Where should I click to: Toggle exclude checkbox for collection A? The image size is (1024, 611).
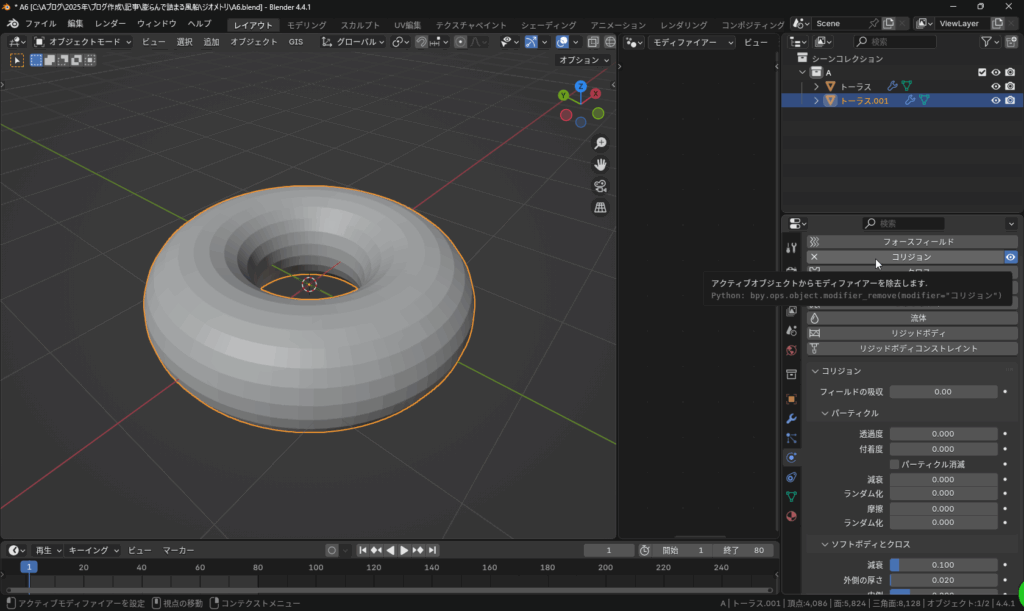982,72
